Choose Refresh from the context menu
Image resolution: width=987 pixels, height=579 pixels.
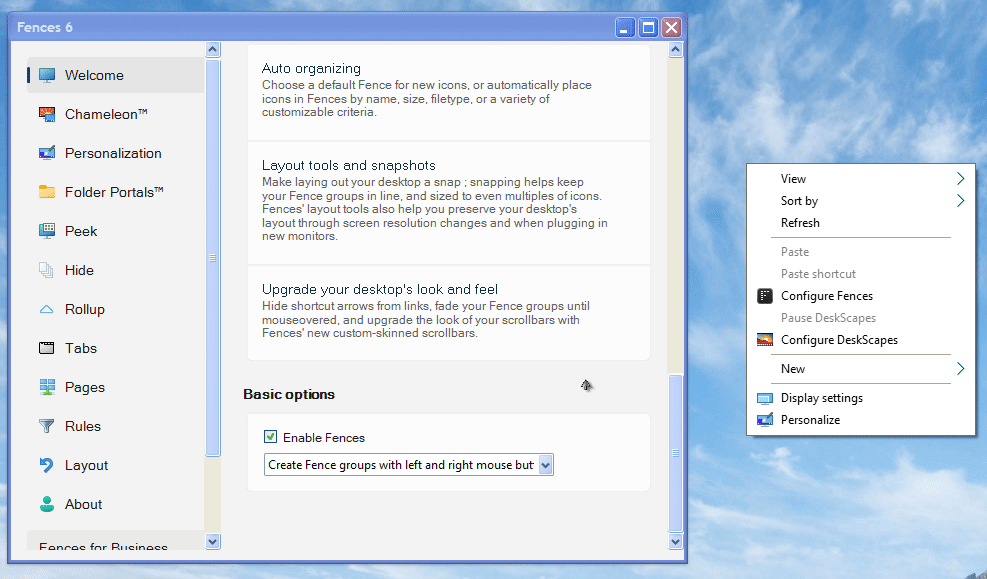click(x=800, y=223)
